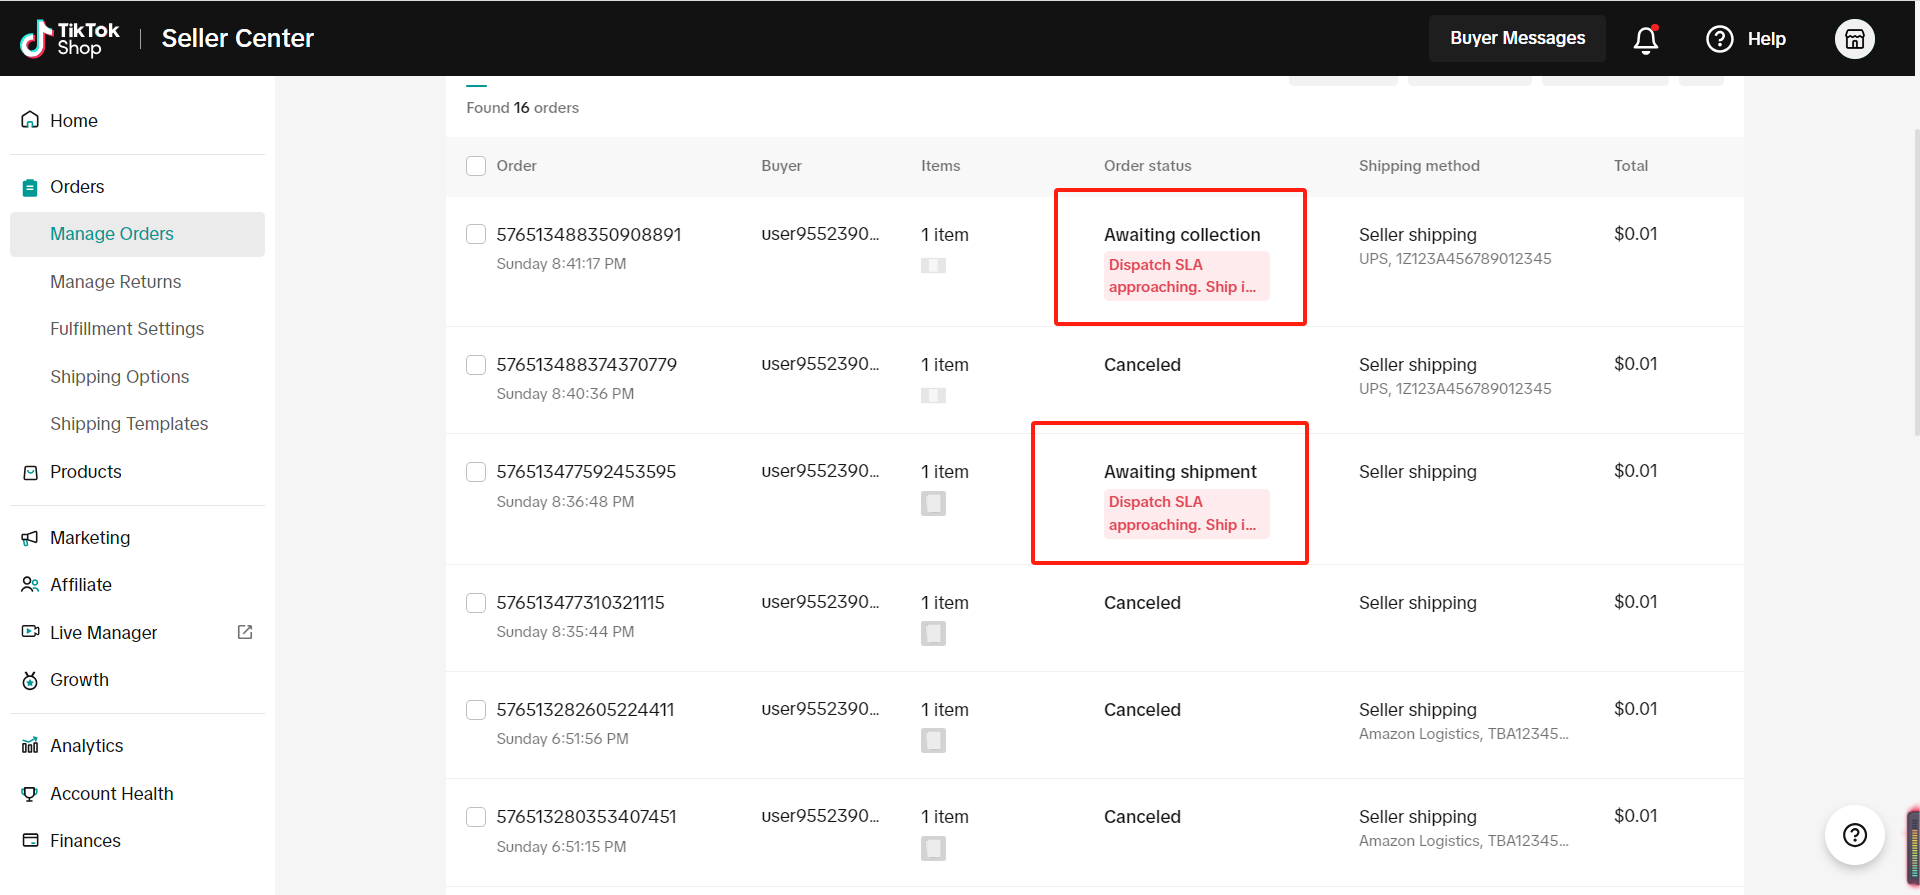
Task: Expand the Finances sidebar menu
Action: point(85,841)
